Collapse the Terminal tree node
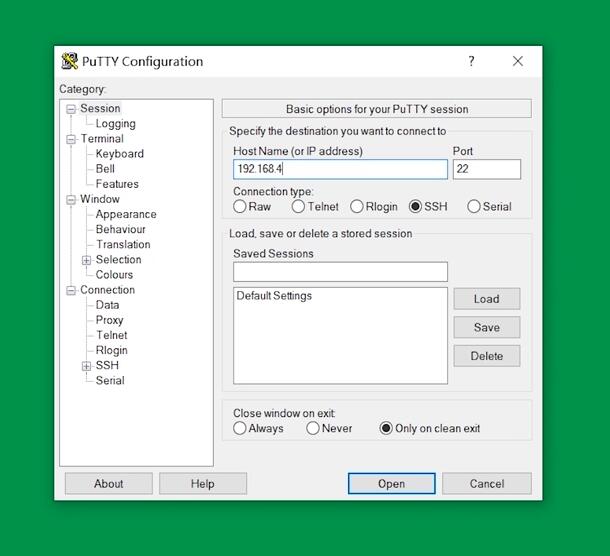This screenshot has height=556, width=610. 71,139
